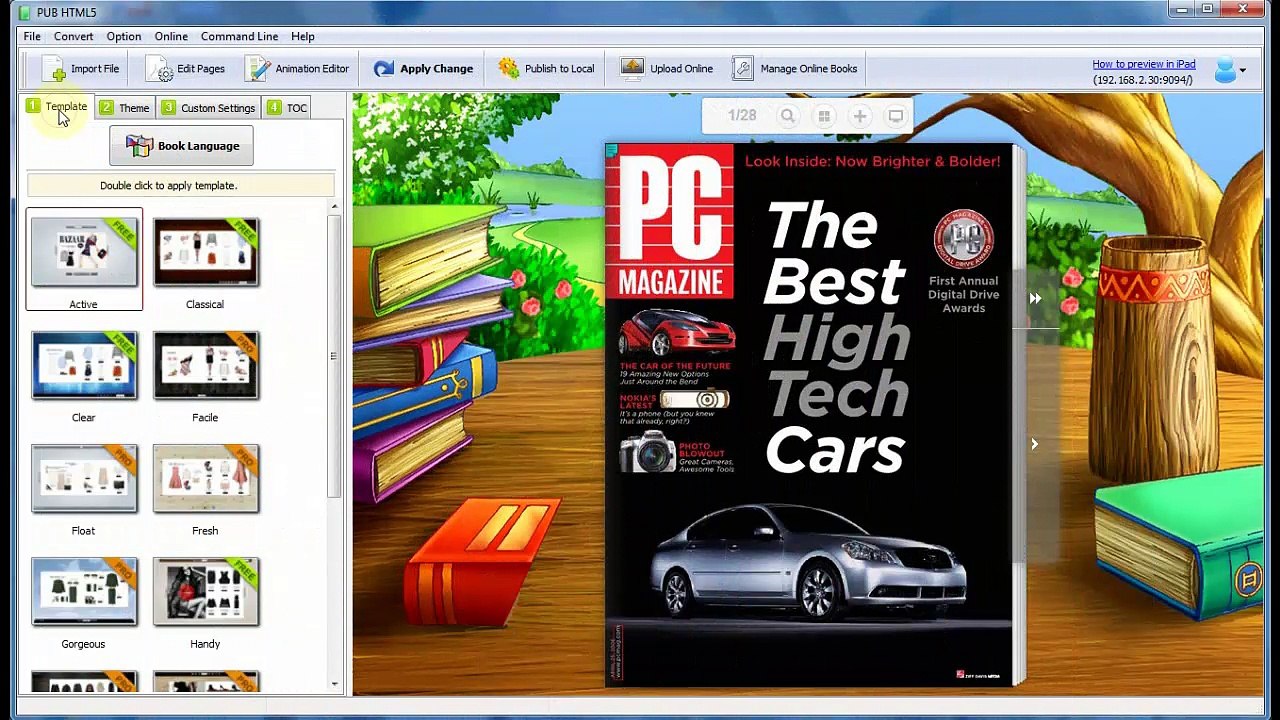The image size is (1280, 720).
Task: Select the Active template thumbnail
Action: point(84,259)
